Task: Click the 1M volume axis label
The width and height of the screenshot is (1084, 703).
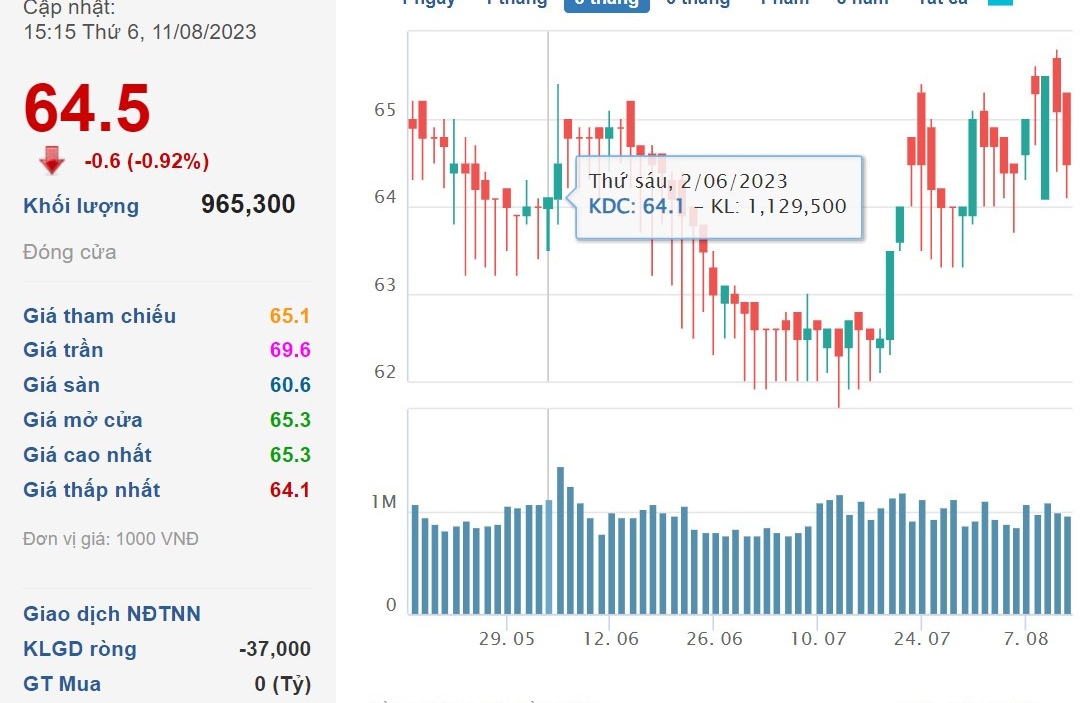Action: [385, 502]
